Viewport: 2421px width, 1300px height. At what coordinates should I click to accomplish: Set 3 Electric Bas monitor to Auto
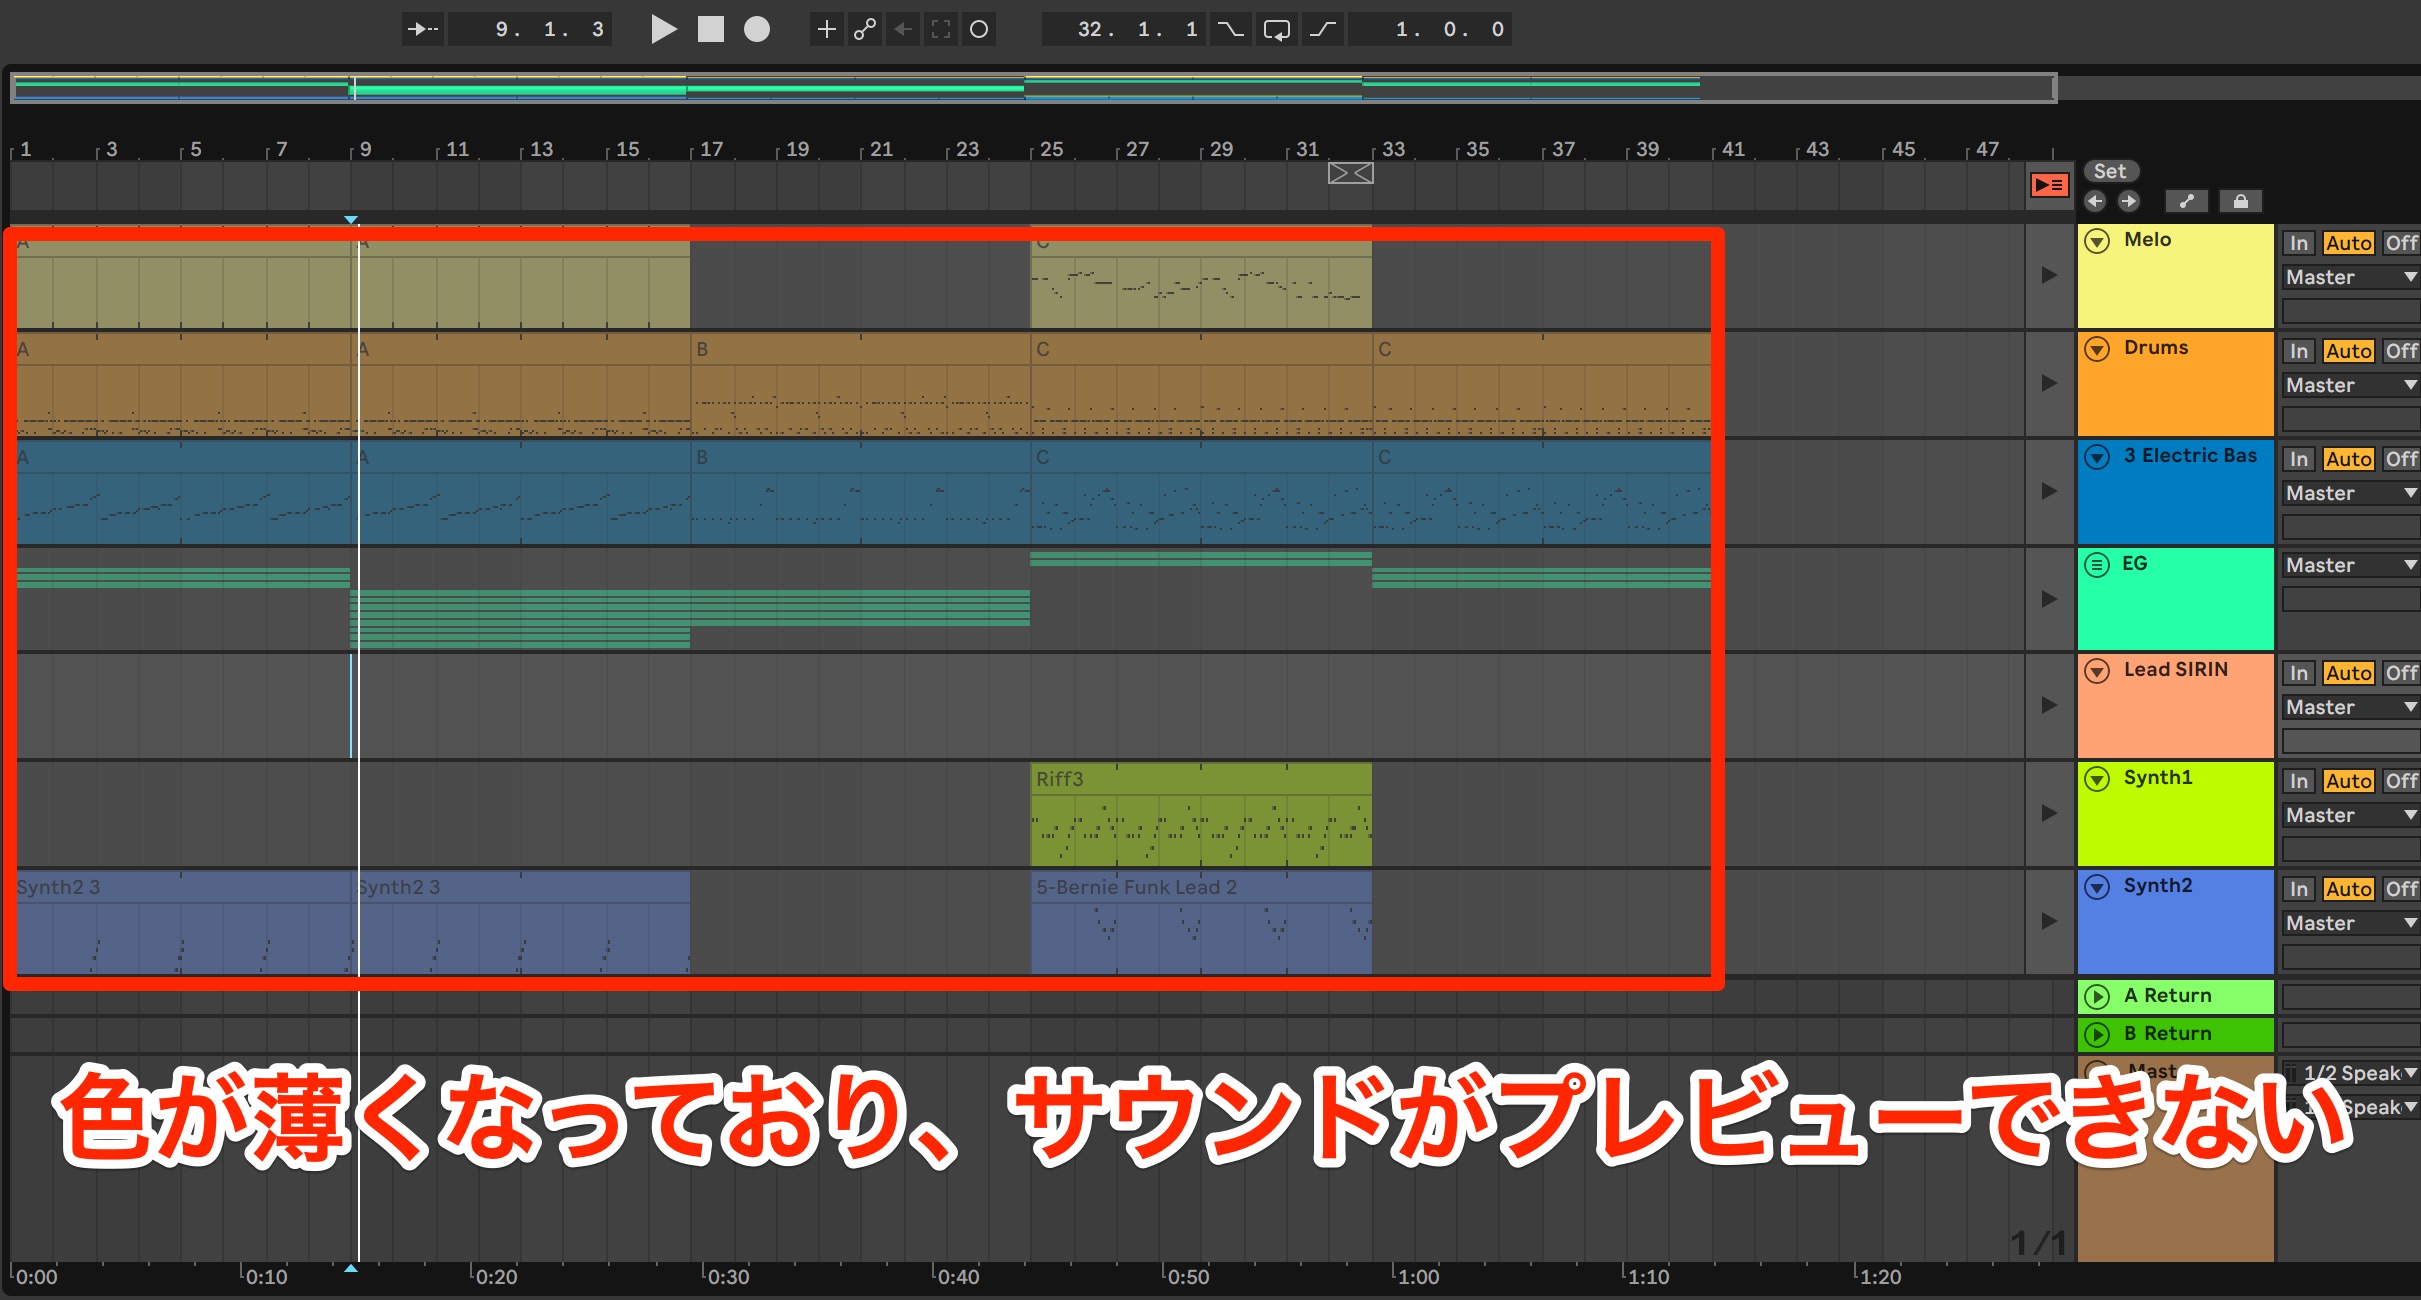click(2348, 459)
